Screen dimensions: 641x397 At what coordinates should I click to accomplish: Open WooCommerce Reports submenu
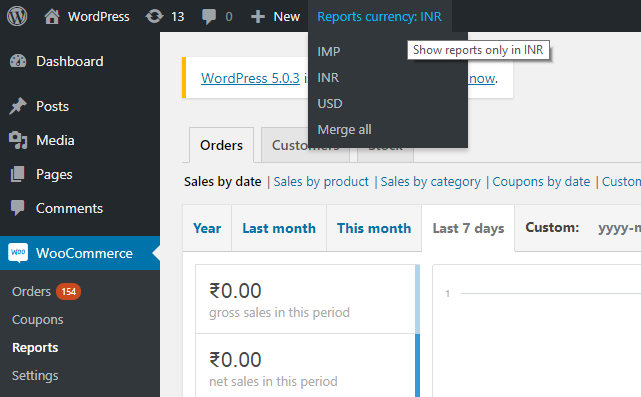point(35,348)
